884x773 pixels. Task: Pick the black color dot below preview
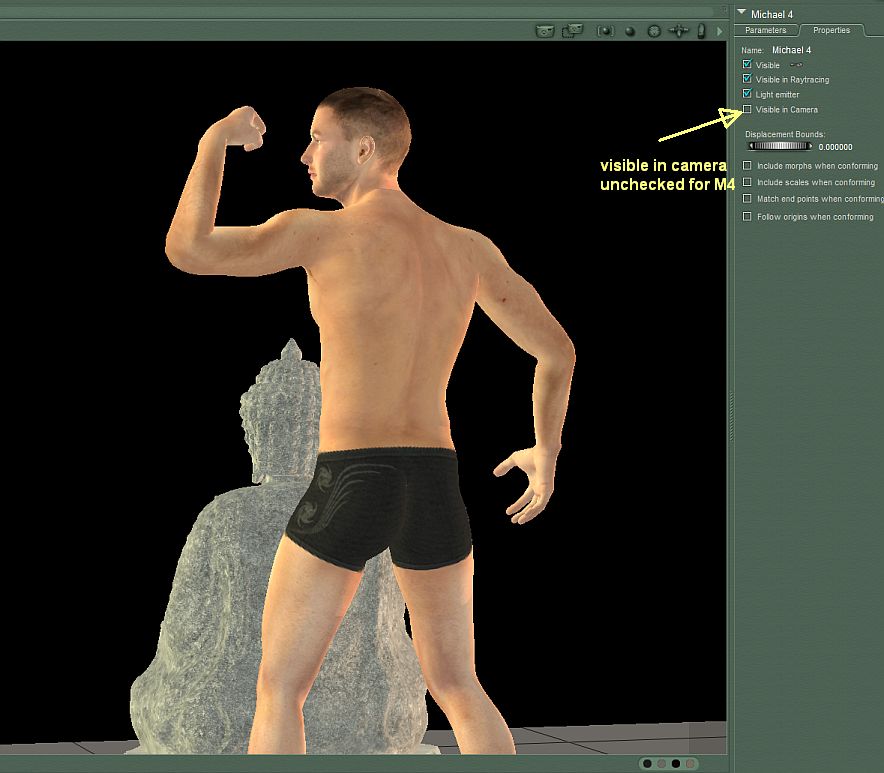(676, 764)
